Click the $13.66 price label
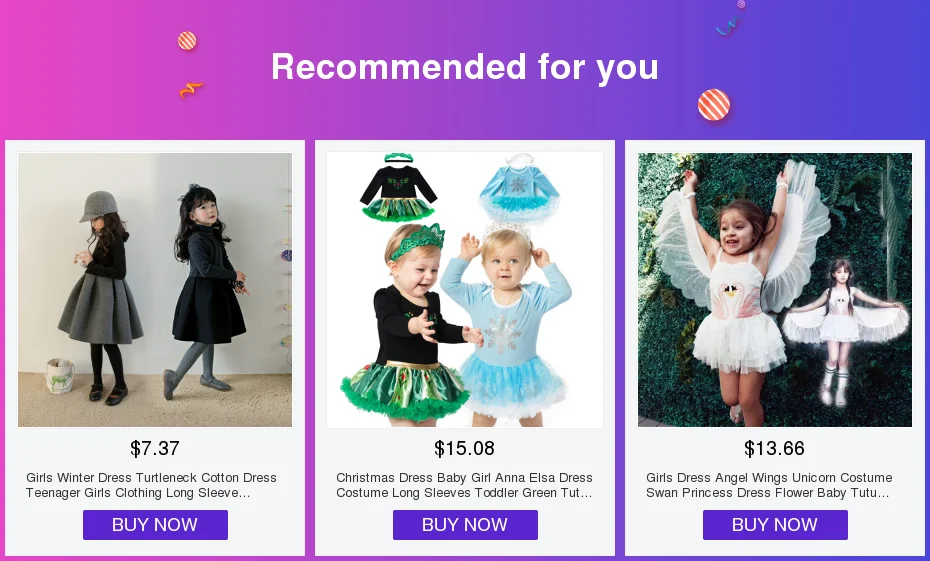Viewport: 930px width, 561px height. click(775, 448)
